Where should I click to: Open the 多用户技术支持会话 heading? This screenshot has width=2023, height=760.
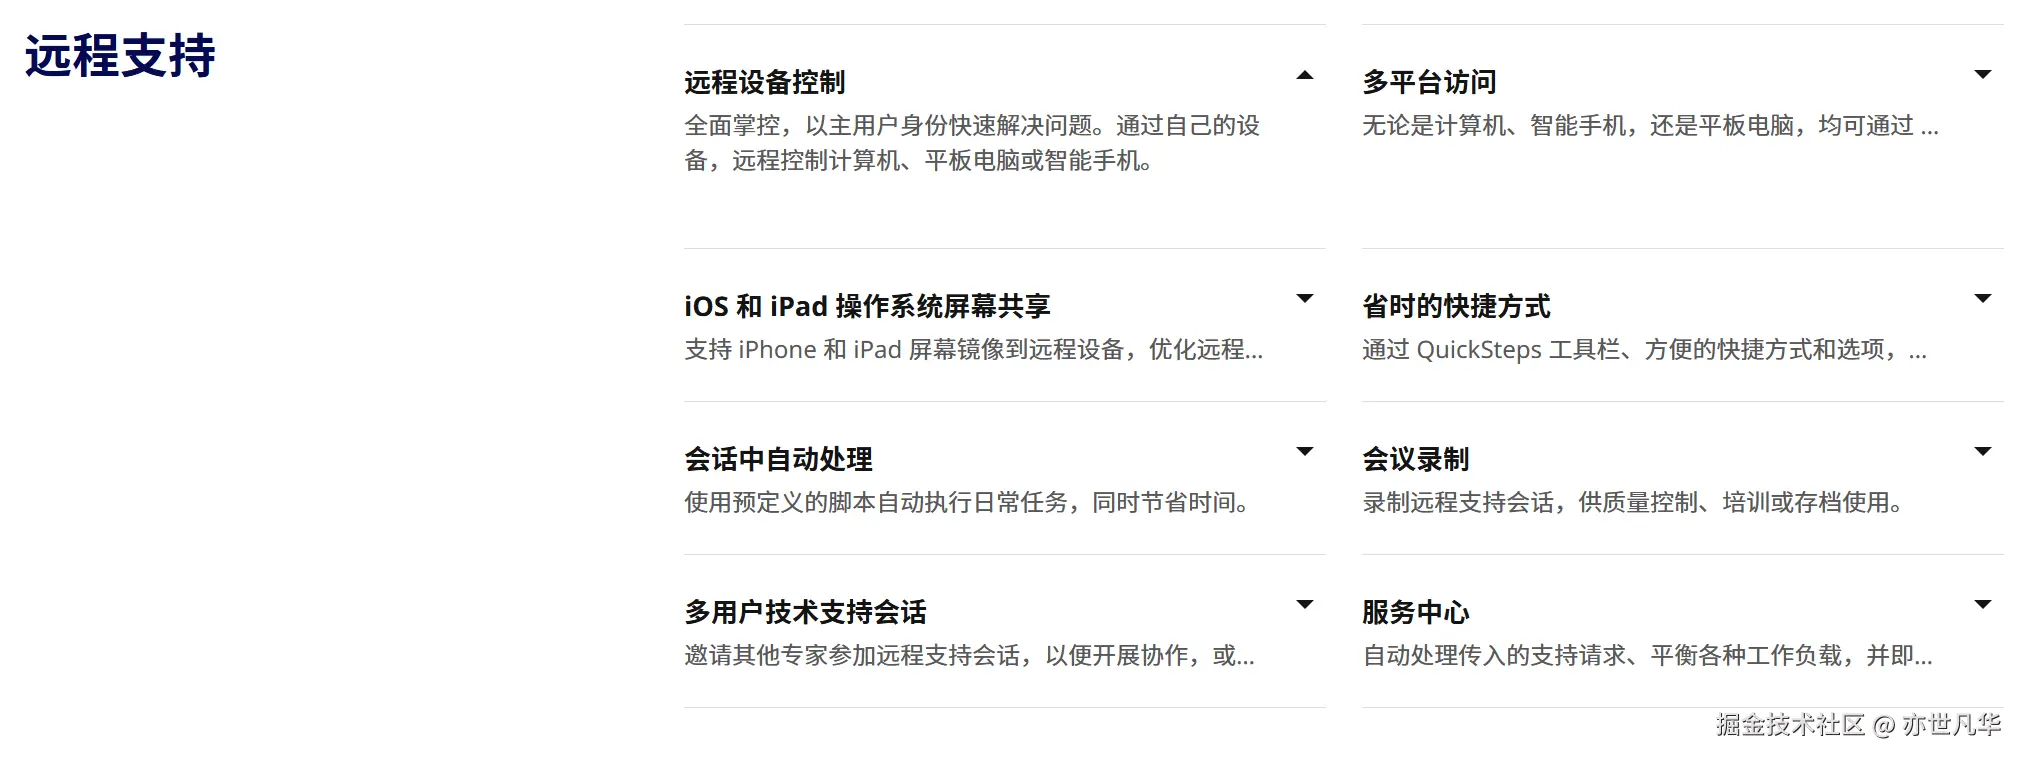tap(805, 612)
